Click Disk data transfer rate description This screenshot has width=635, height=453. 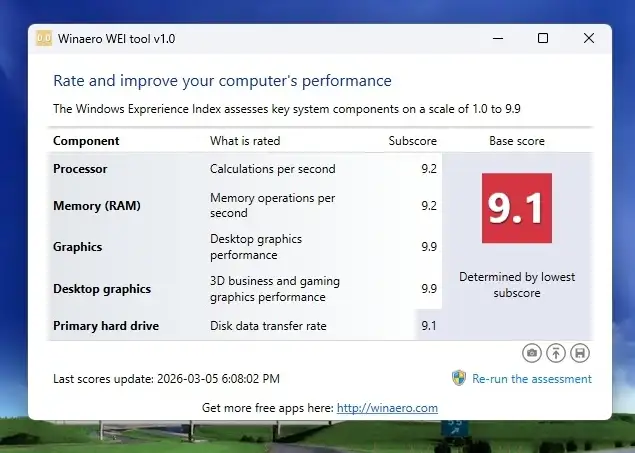[268, 326]
